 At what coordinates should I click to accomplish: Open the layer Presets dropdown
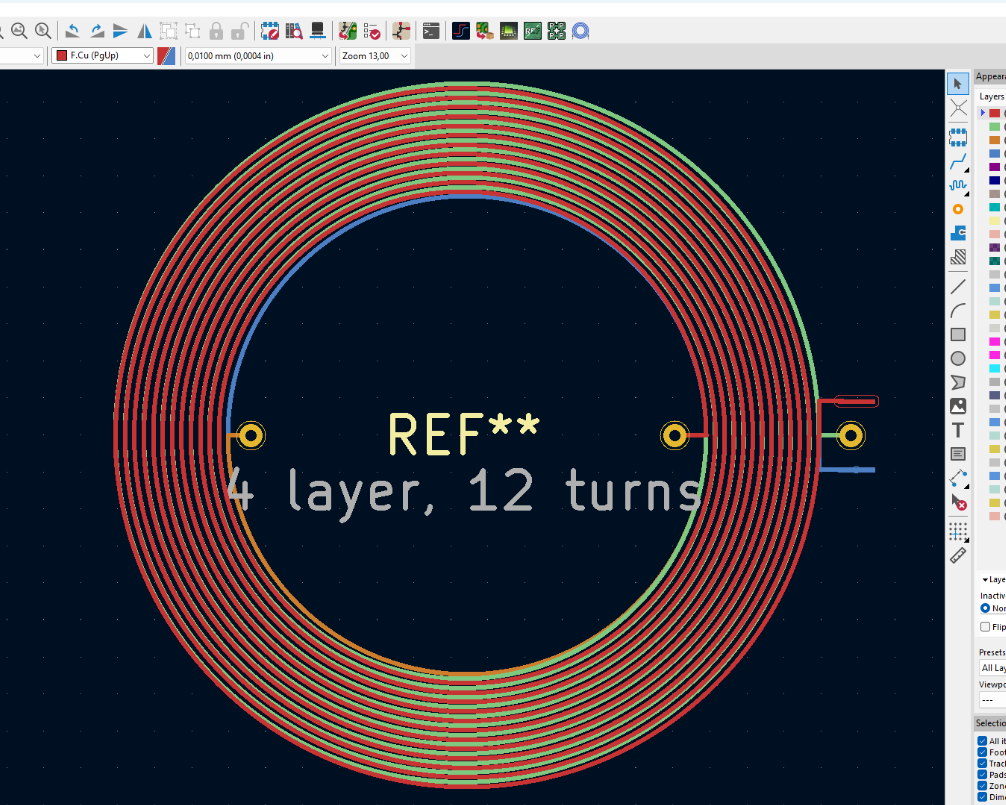pyautogui.click(x=993, y=668)
